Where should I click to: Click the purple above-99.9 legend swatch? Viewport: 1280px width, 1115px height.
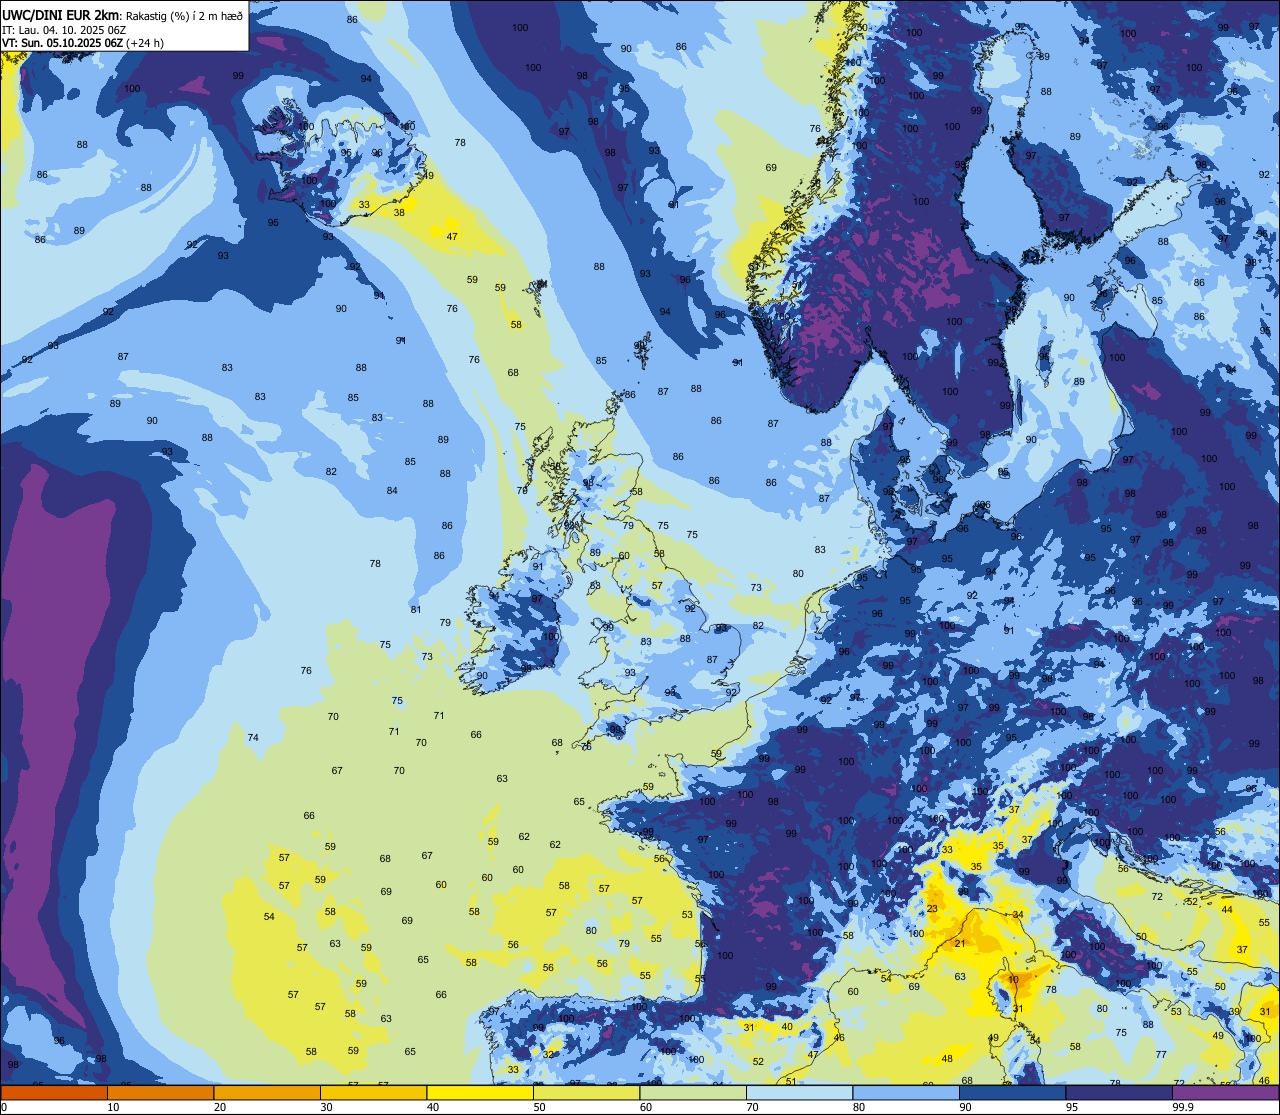[x=1225, y=1092]
